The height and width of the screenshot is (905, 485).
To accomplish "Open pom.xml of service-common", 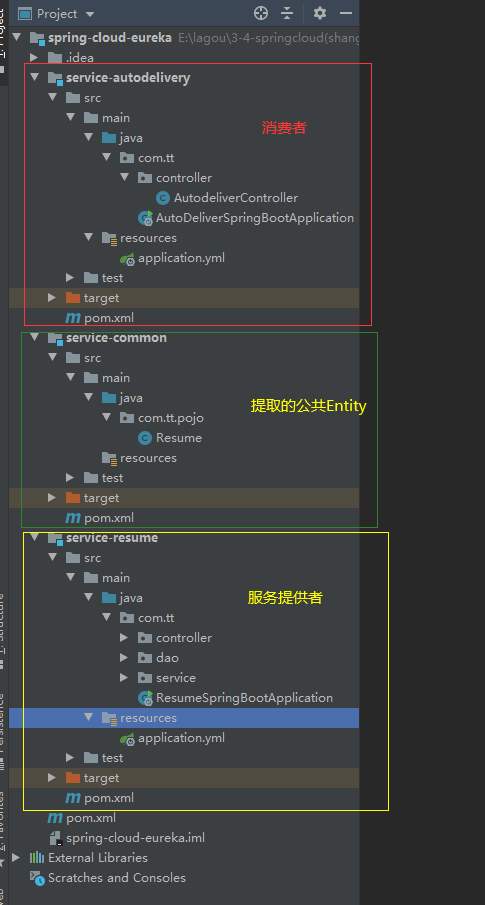I will (109, 518).
